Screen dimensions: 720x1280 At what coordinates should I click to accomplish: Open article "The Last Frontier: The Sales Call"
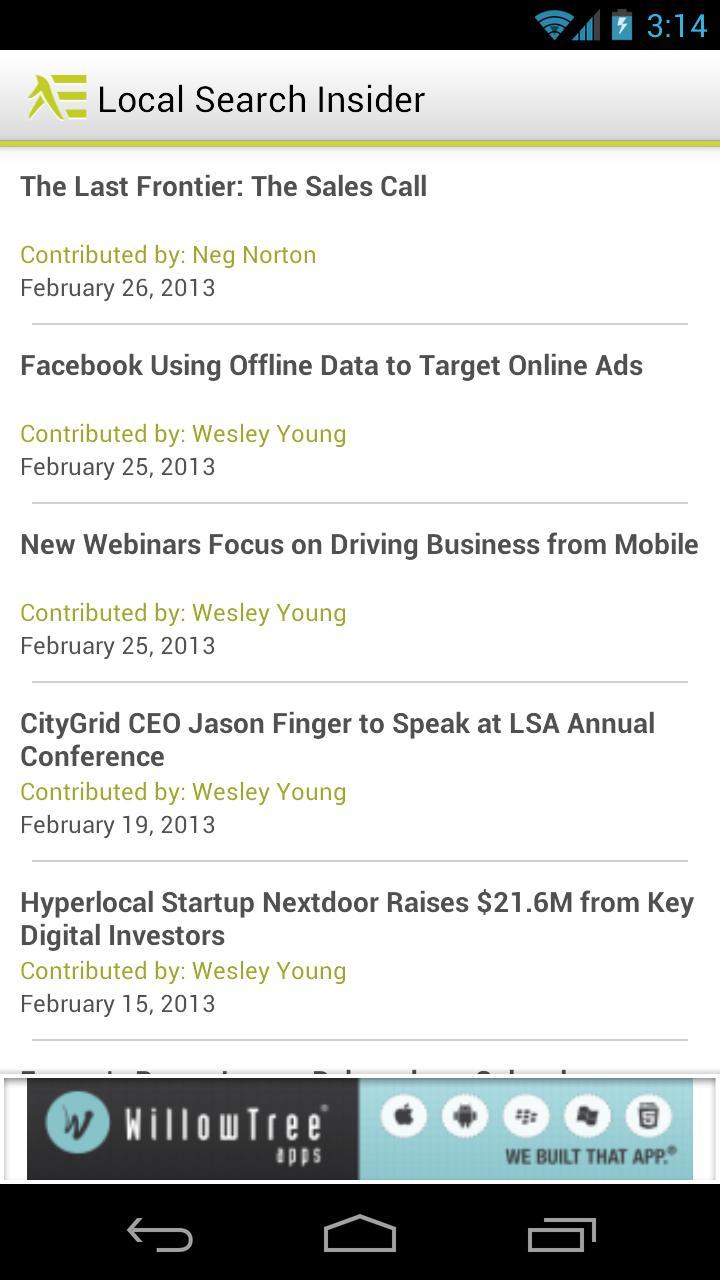click(223, 187)
